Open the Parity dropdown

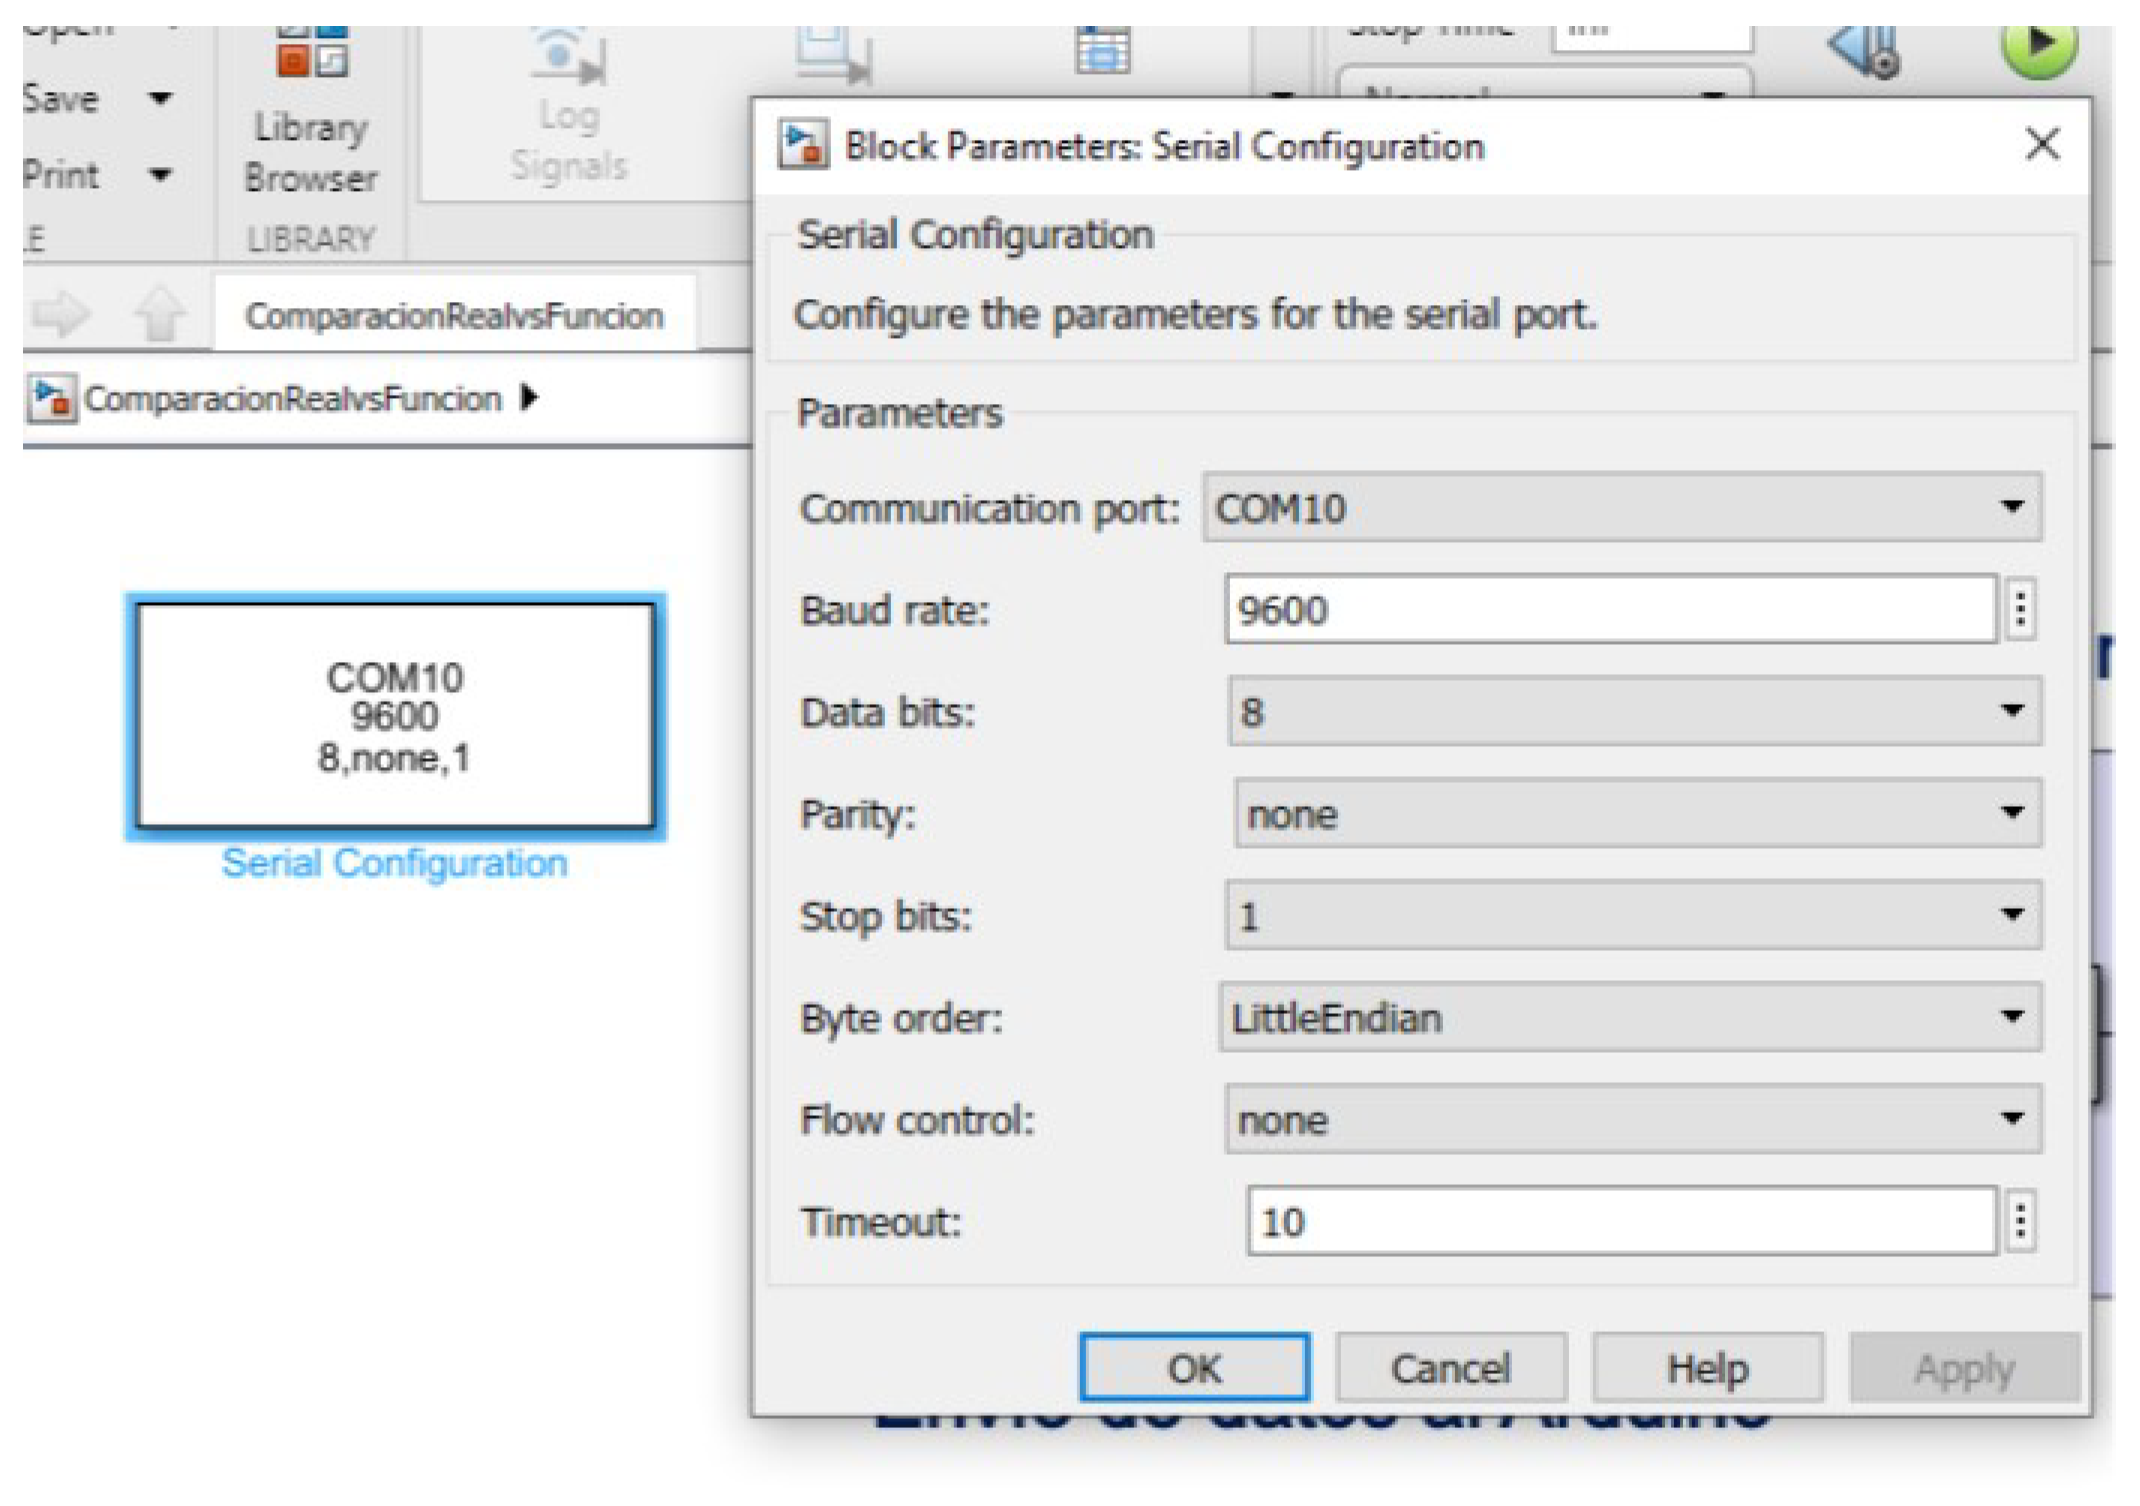pos(1637,814)
